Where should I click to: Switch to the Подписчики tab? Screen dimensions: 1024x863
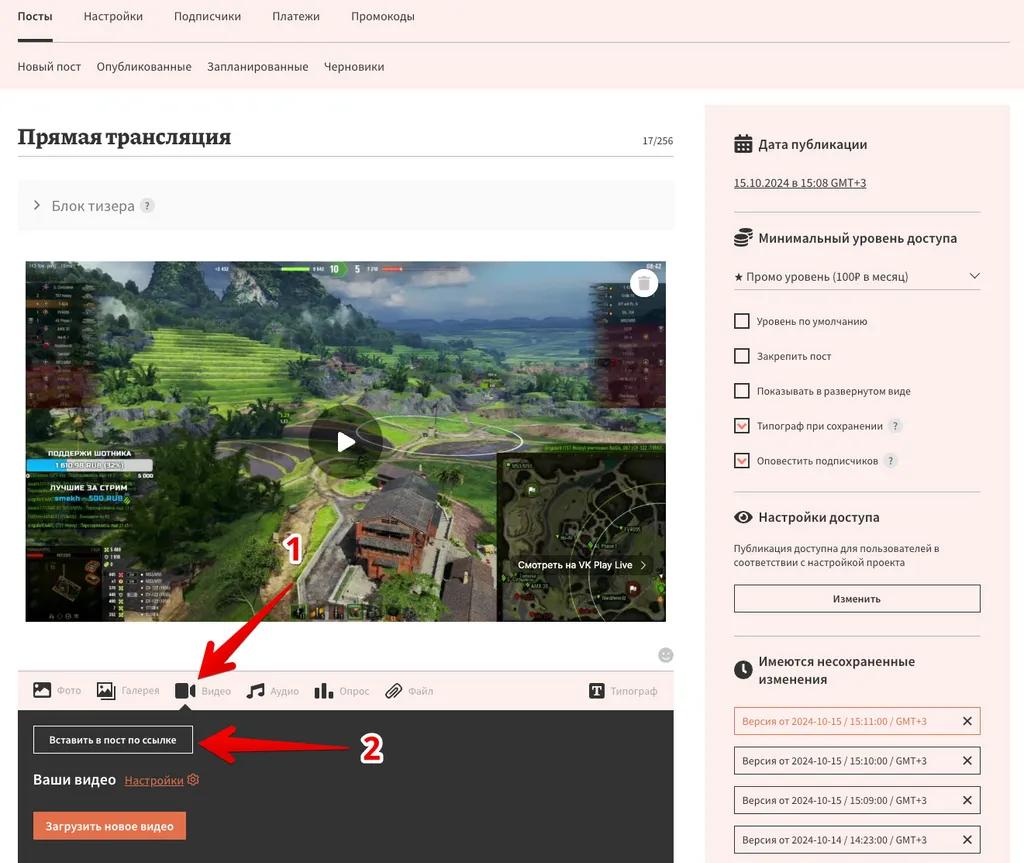tap(207, 16)
